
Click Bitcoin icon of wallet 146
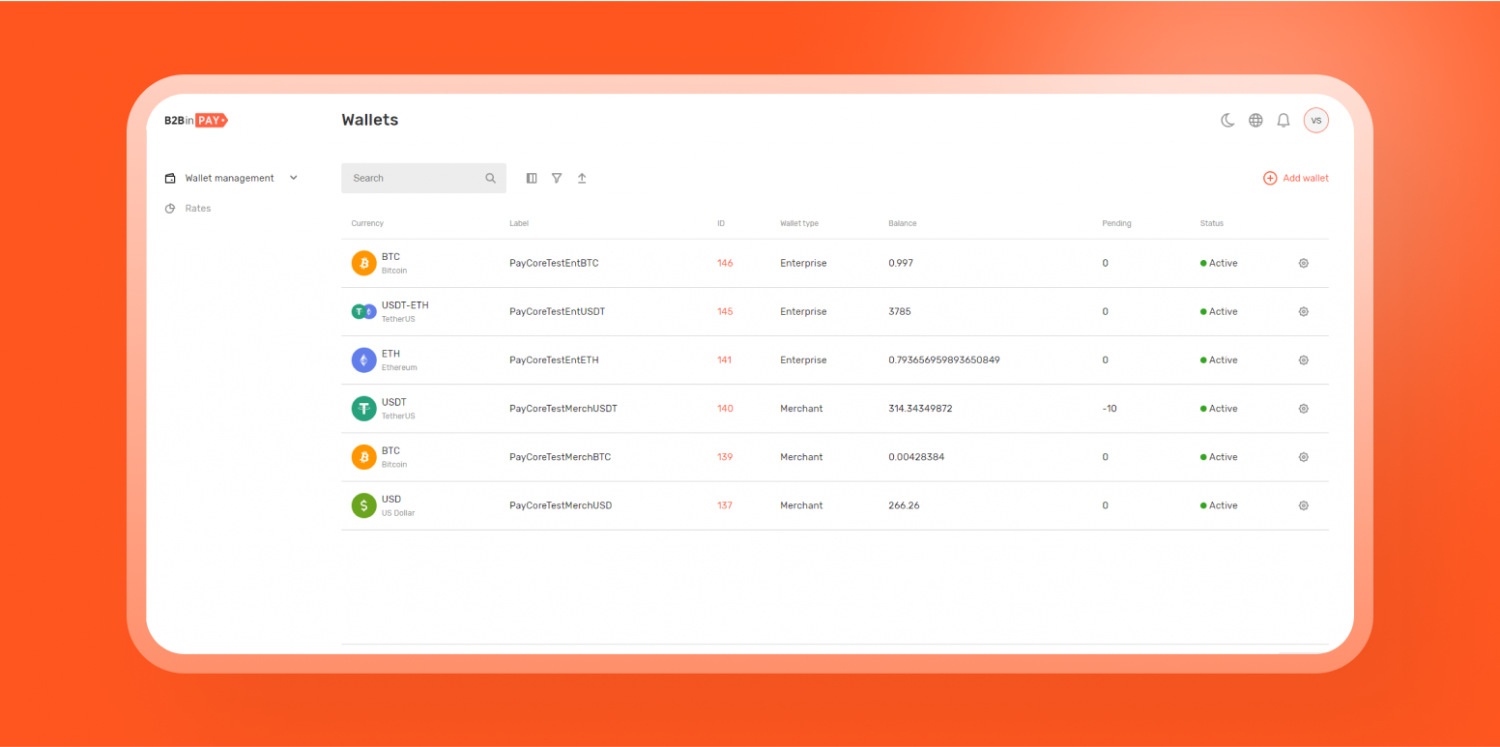tap(364, 263)
